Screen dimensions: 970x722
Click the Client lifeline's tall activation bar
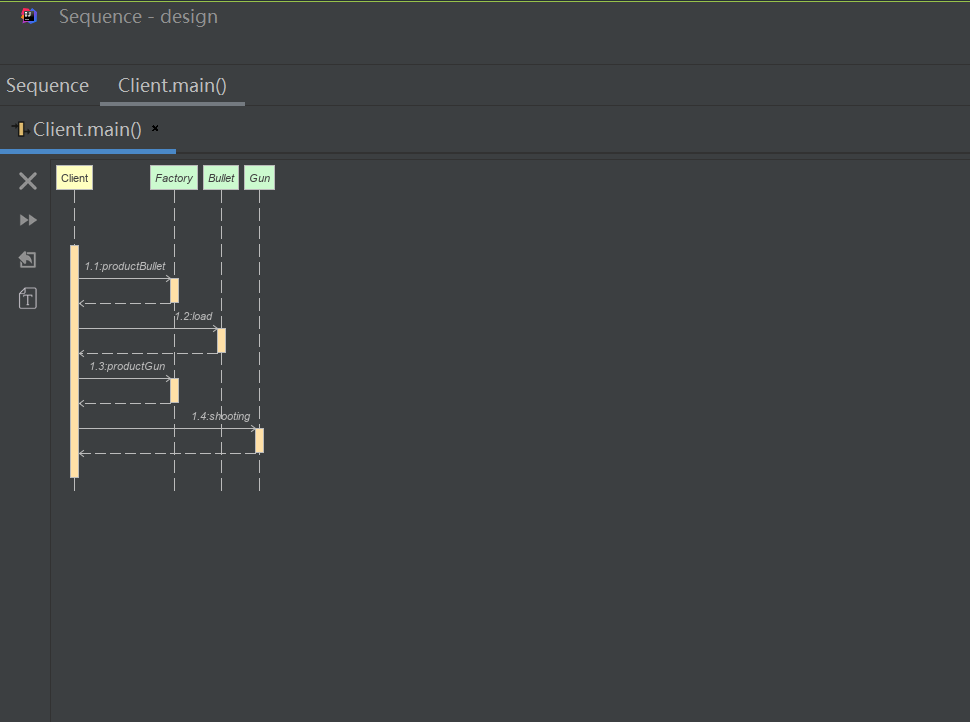tap(74, 360)
